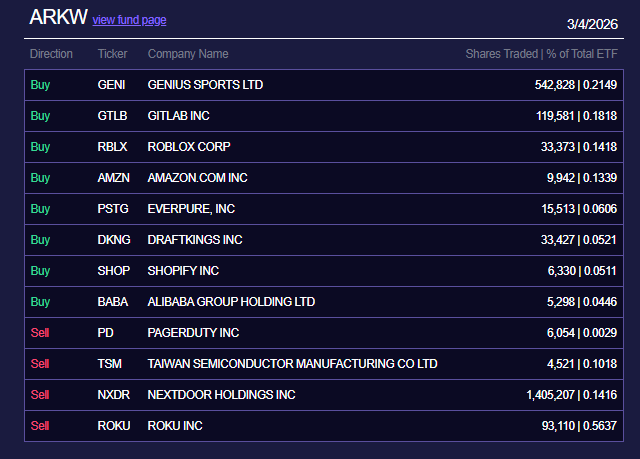640x459 pixels.
Task: Click the value 15,513 | 0.0606
Action: [x=579, y=209]
